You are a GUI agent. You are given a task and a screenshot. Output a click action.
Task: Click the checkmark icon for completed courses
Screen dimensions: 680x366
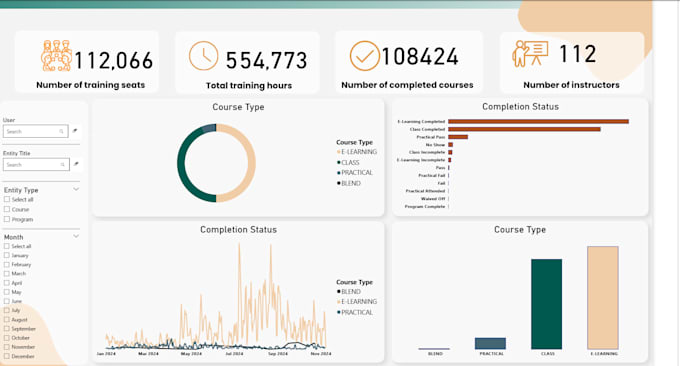[x=364, y=56]
